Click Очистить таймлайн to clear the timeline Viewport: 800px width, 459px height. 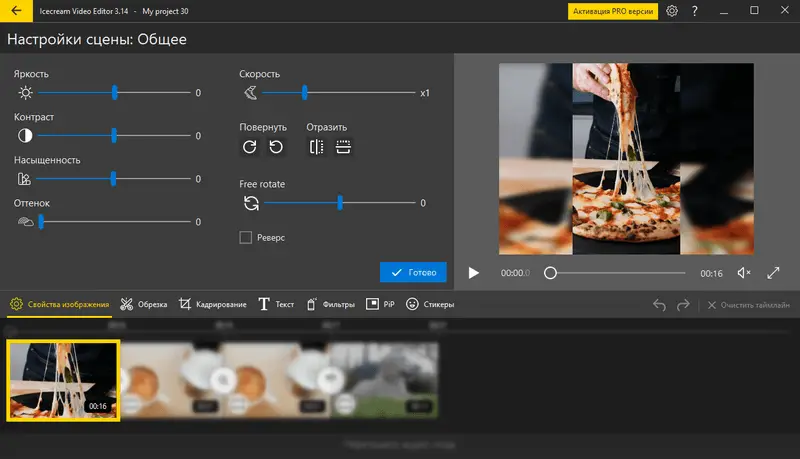point(748,305)
